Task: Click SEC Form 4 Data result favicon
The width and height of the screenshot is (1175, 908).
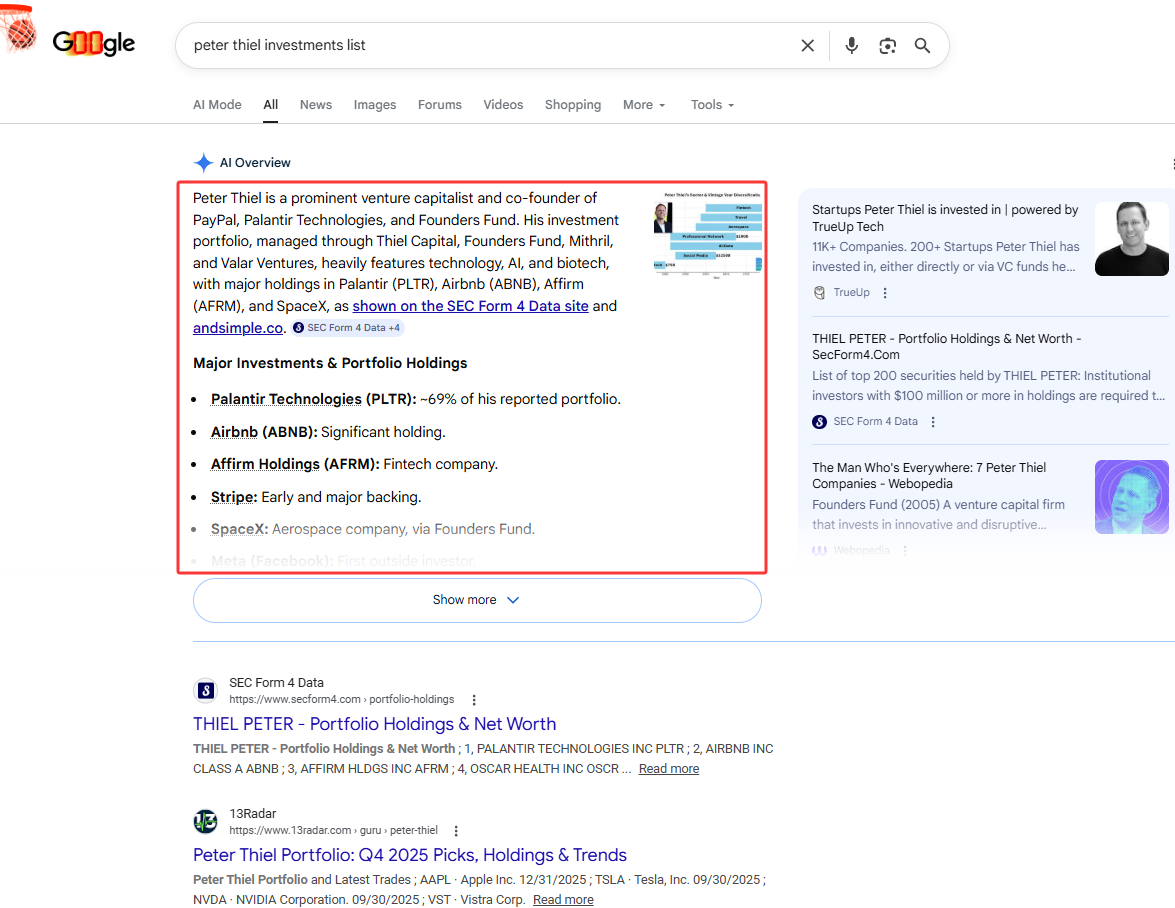Action: coord(205,690)
